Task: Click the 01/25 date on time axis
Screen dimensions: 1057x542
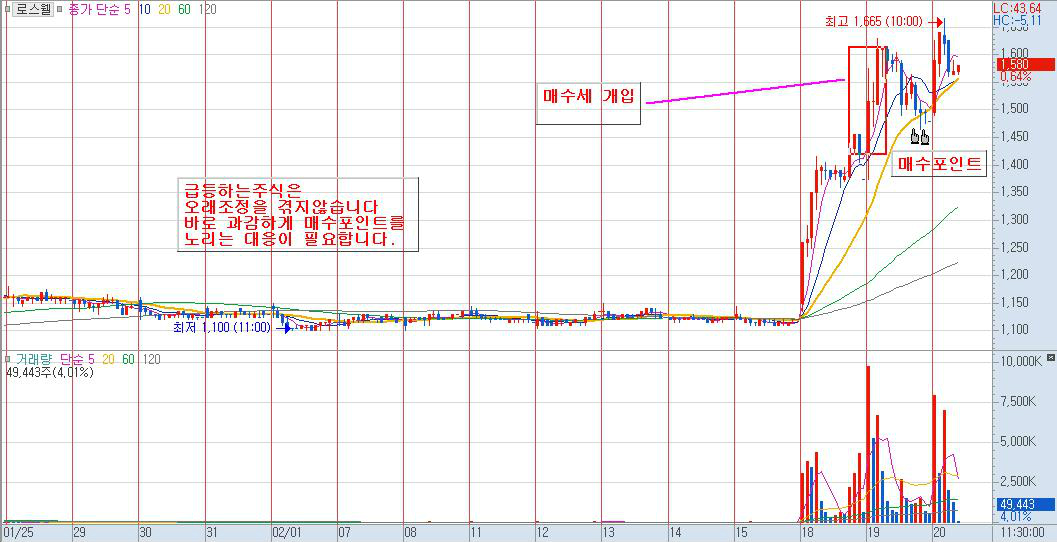Action: [16, 533]
